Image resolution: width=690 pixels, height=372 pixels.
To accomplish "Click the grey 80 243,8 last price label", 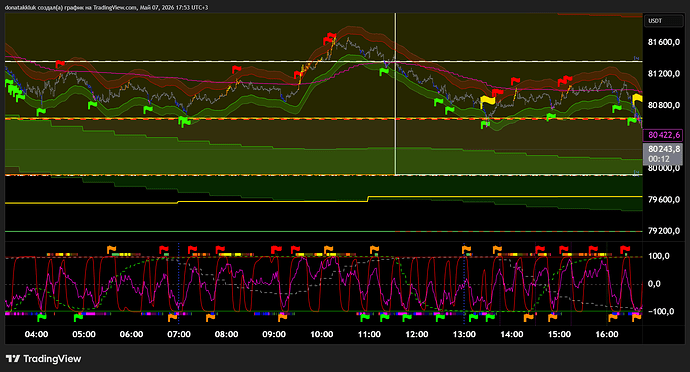I will coord(664,149).
